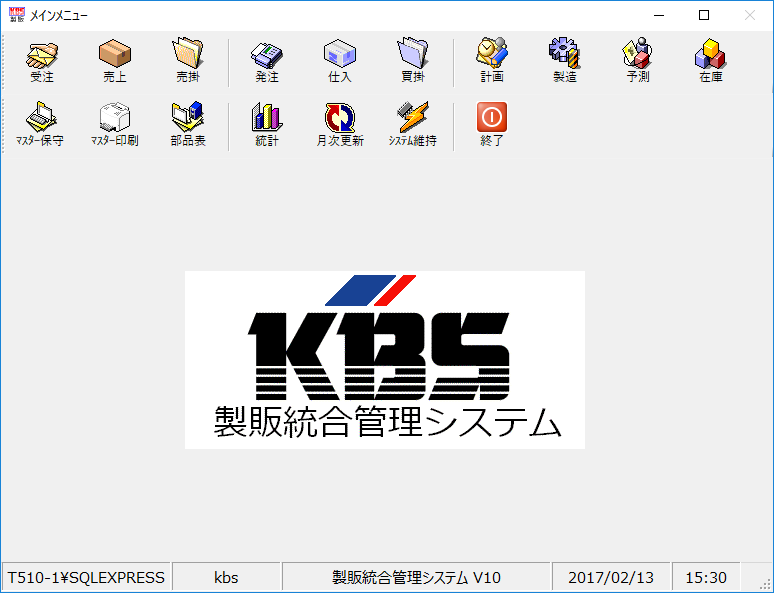The height and width of the screenshot is (593, 774).
Task: Open the 製造 manufacturing gear icon
Action: click(x=565, y=62)
